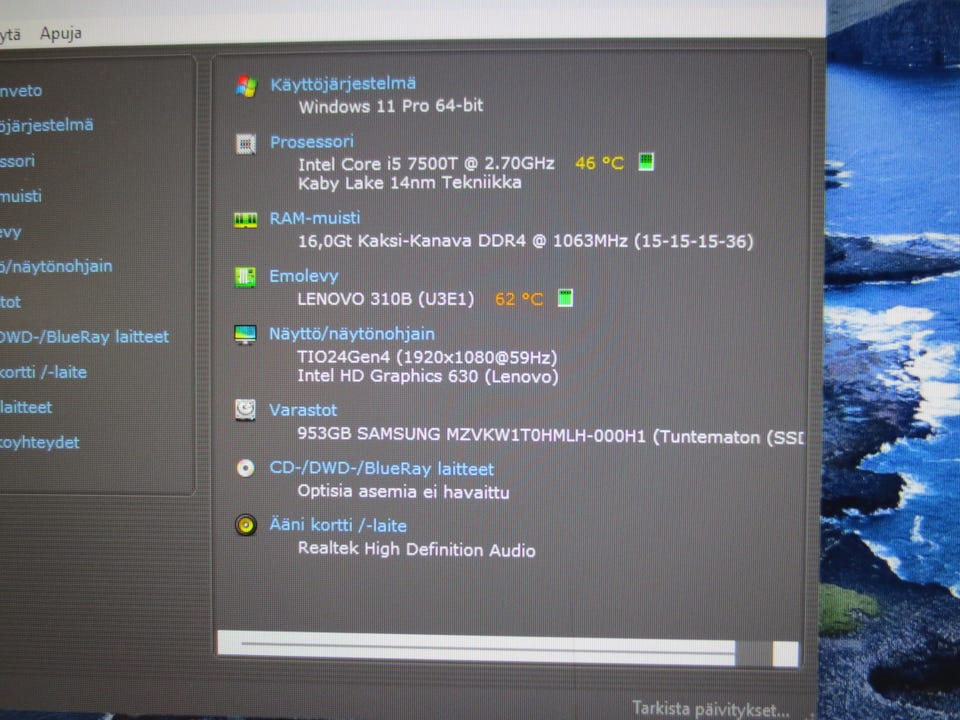Open the Näyttö/näytönohjain heading link
The height and width of the screenshot is (720, 960).
[352, 334]
